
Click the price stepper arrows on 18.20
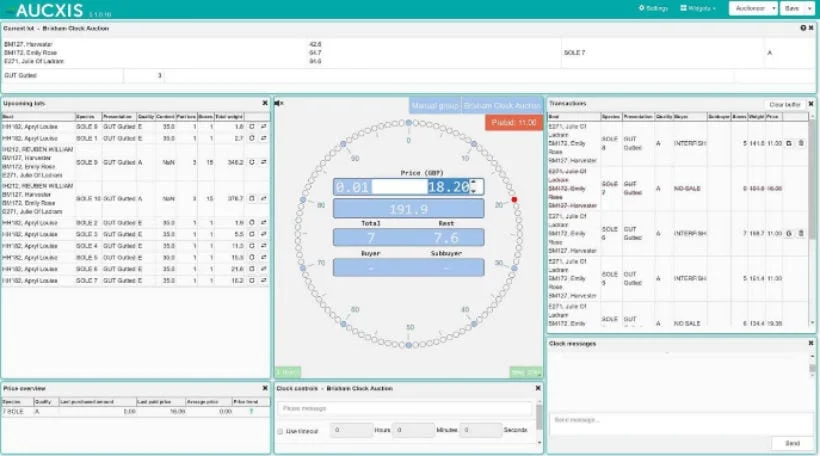(476, 186)
